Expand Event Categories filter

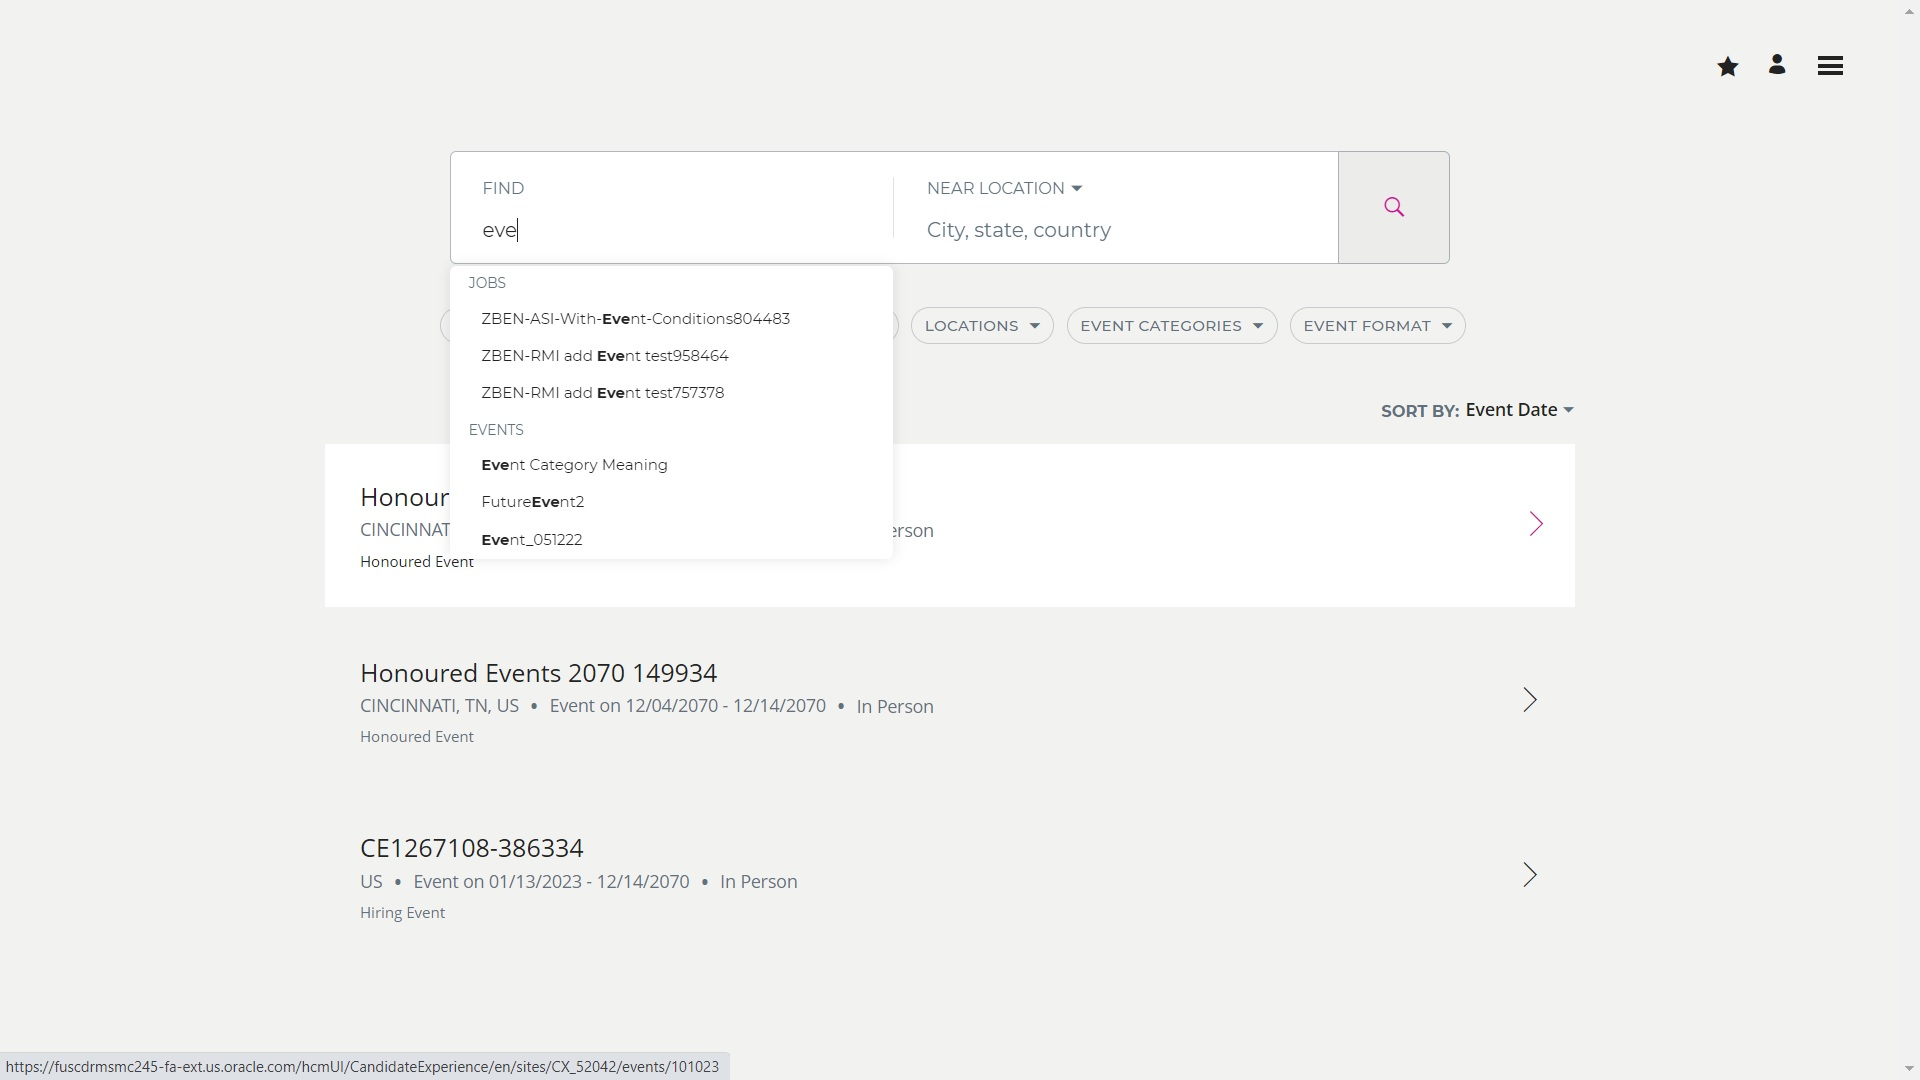1171,326
